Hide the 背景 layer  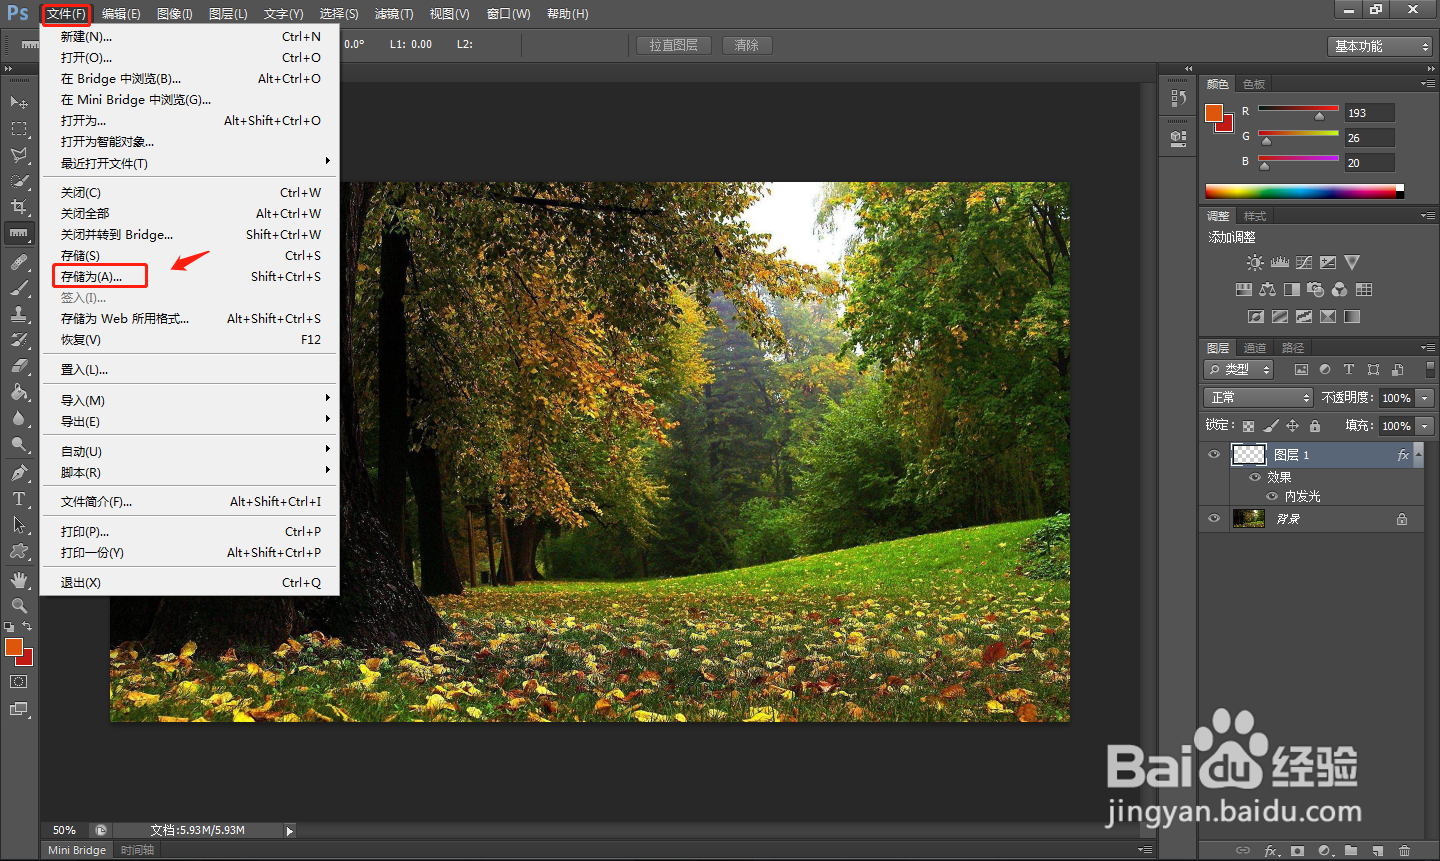[x=1214, y=518]
